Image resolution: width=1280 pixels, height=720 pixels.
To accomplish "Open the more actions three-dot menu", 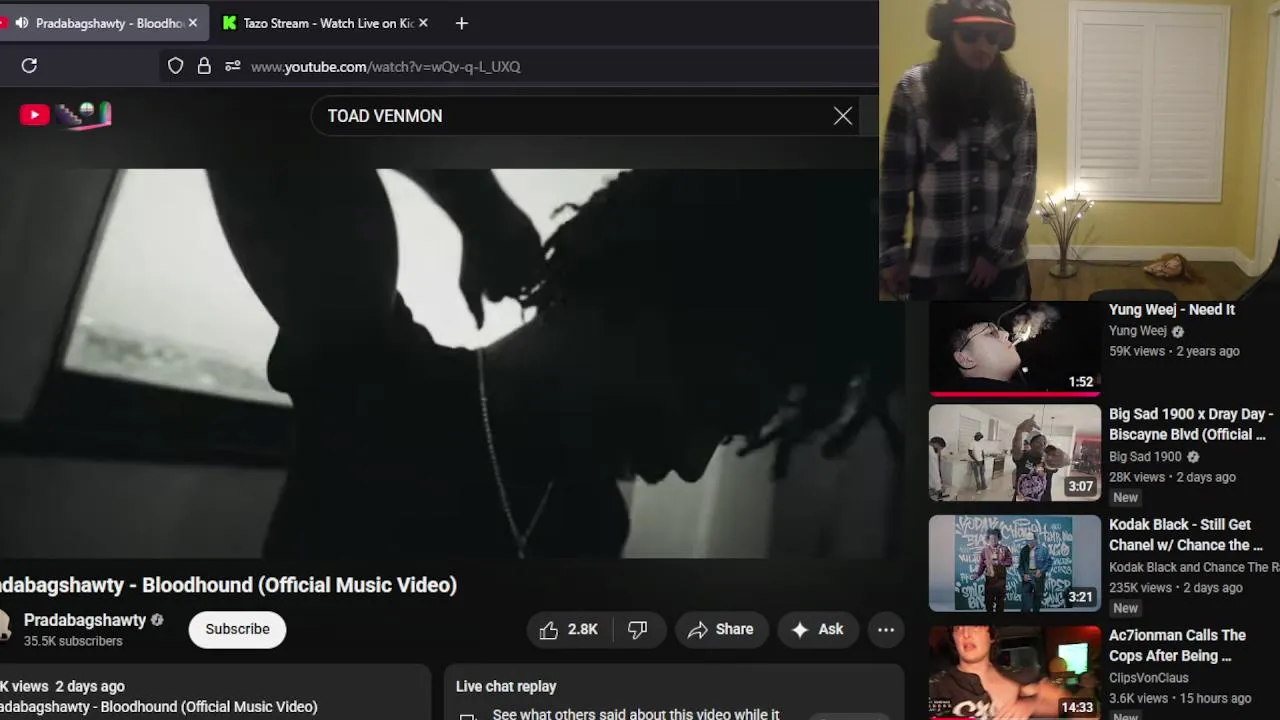I will tap(886, 629).
